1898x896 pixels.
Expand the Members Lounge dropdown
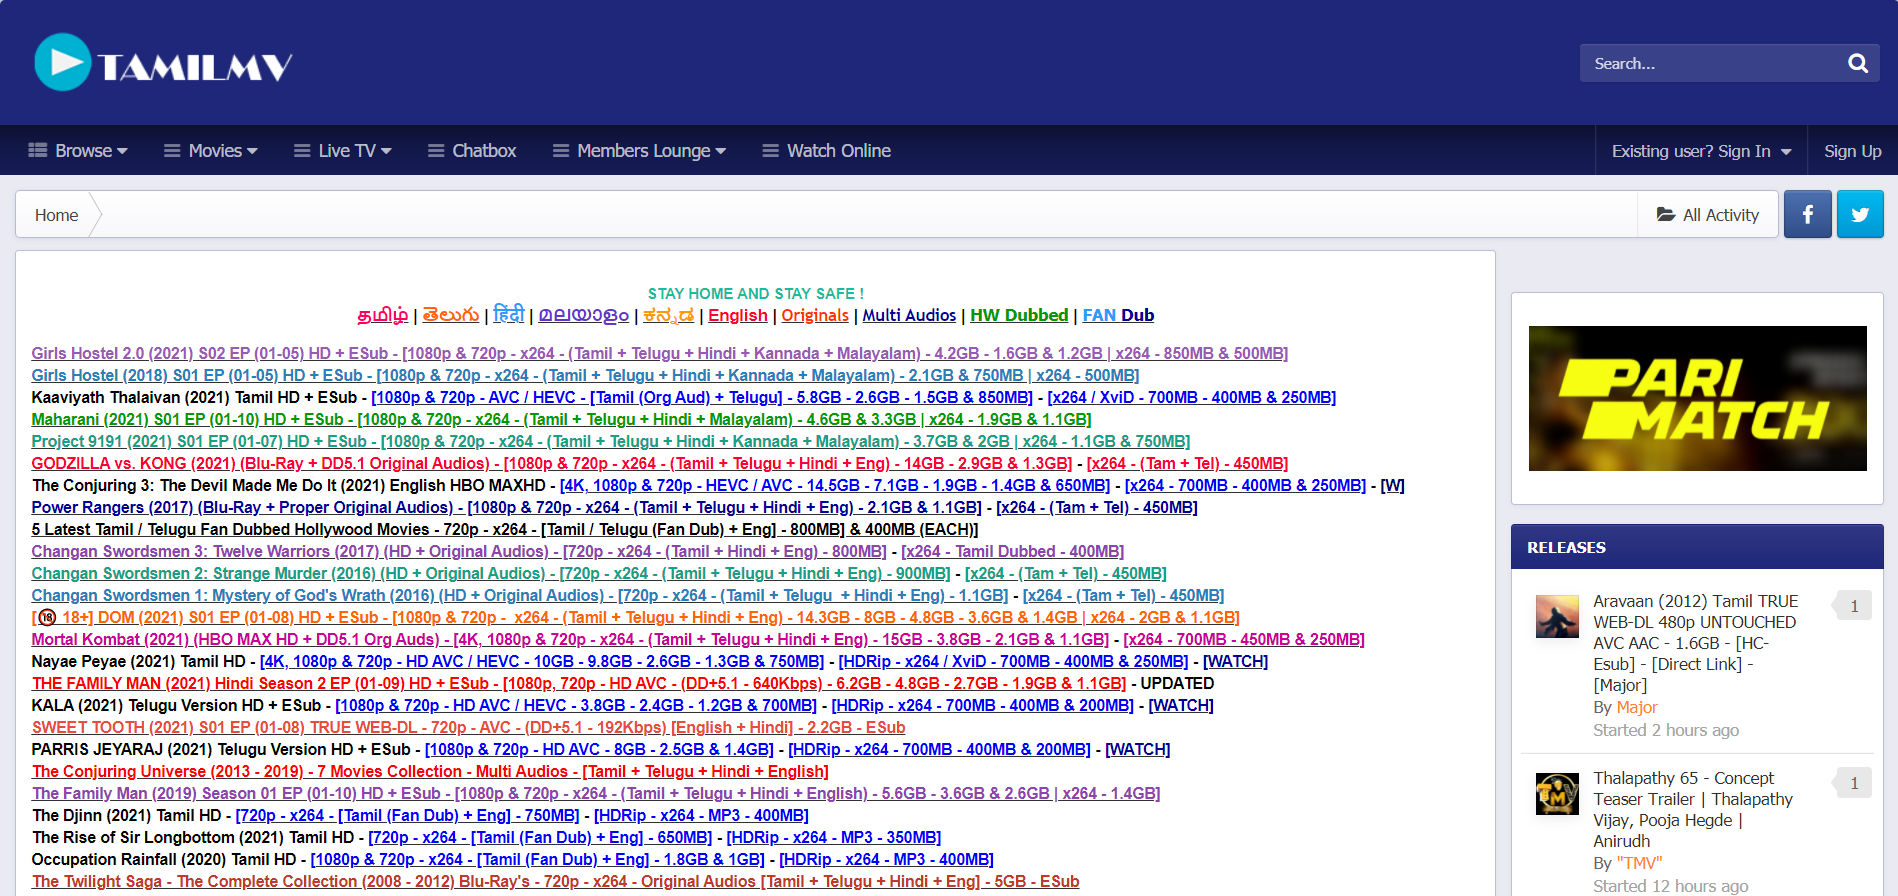point(640,151)
